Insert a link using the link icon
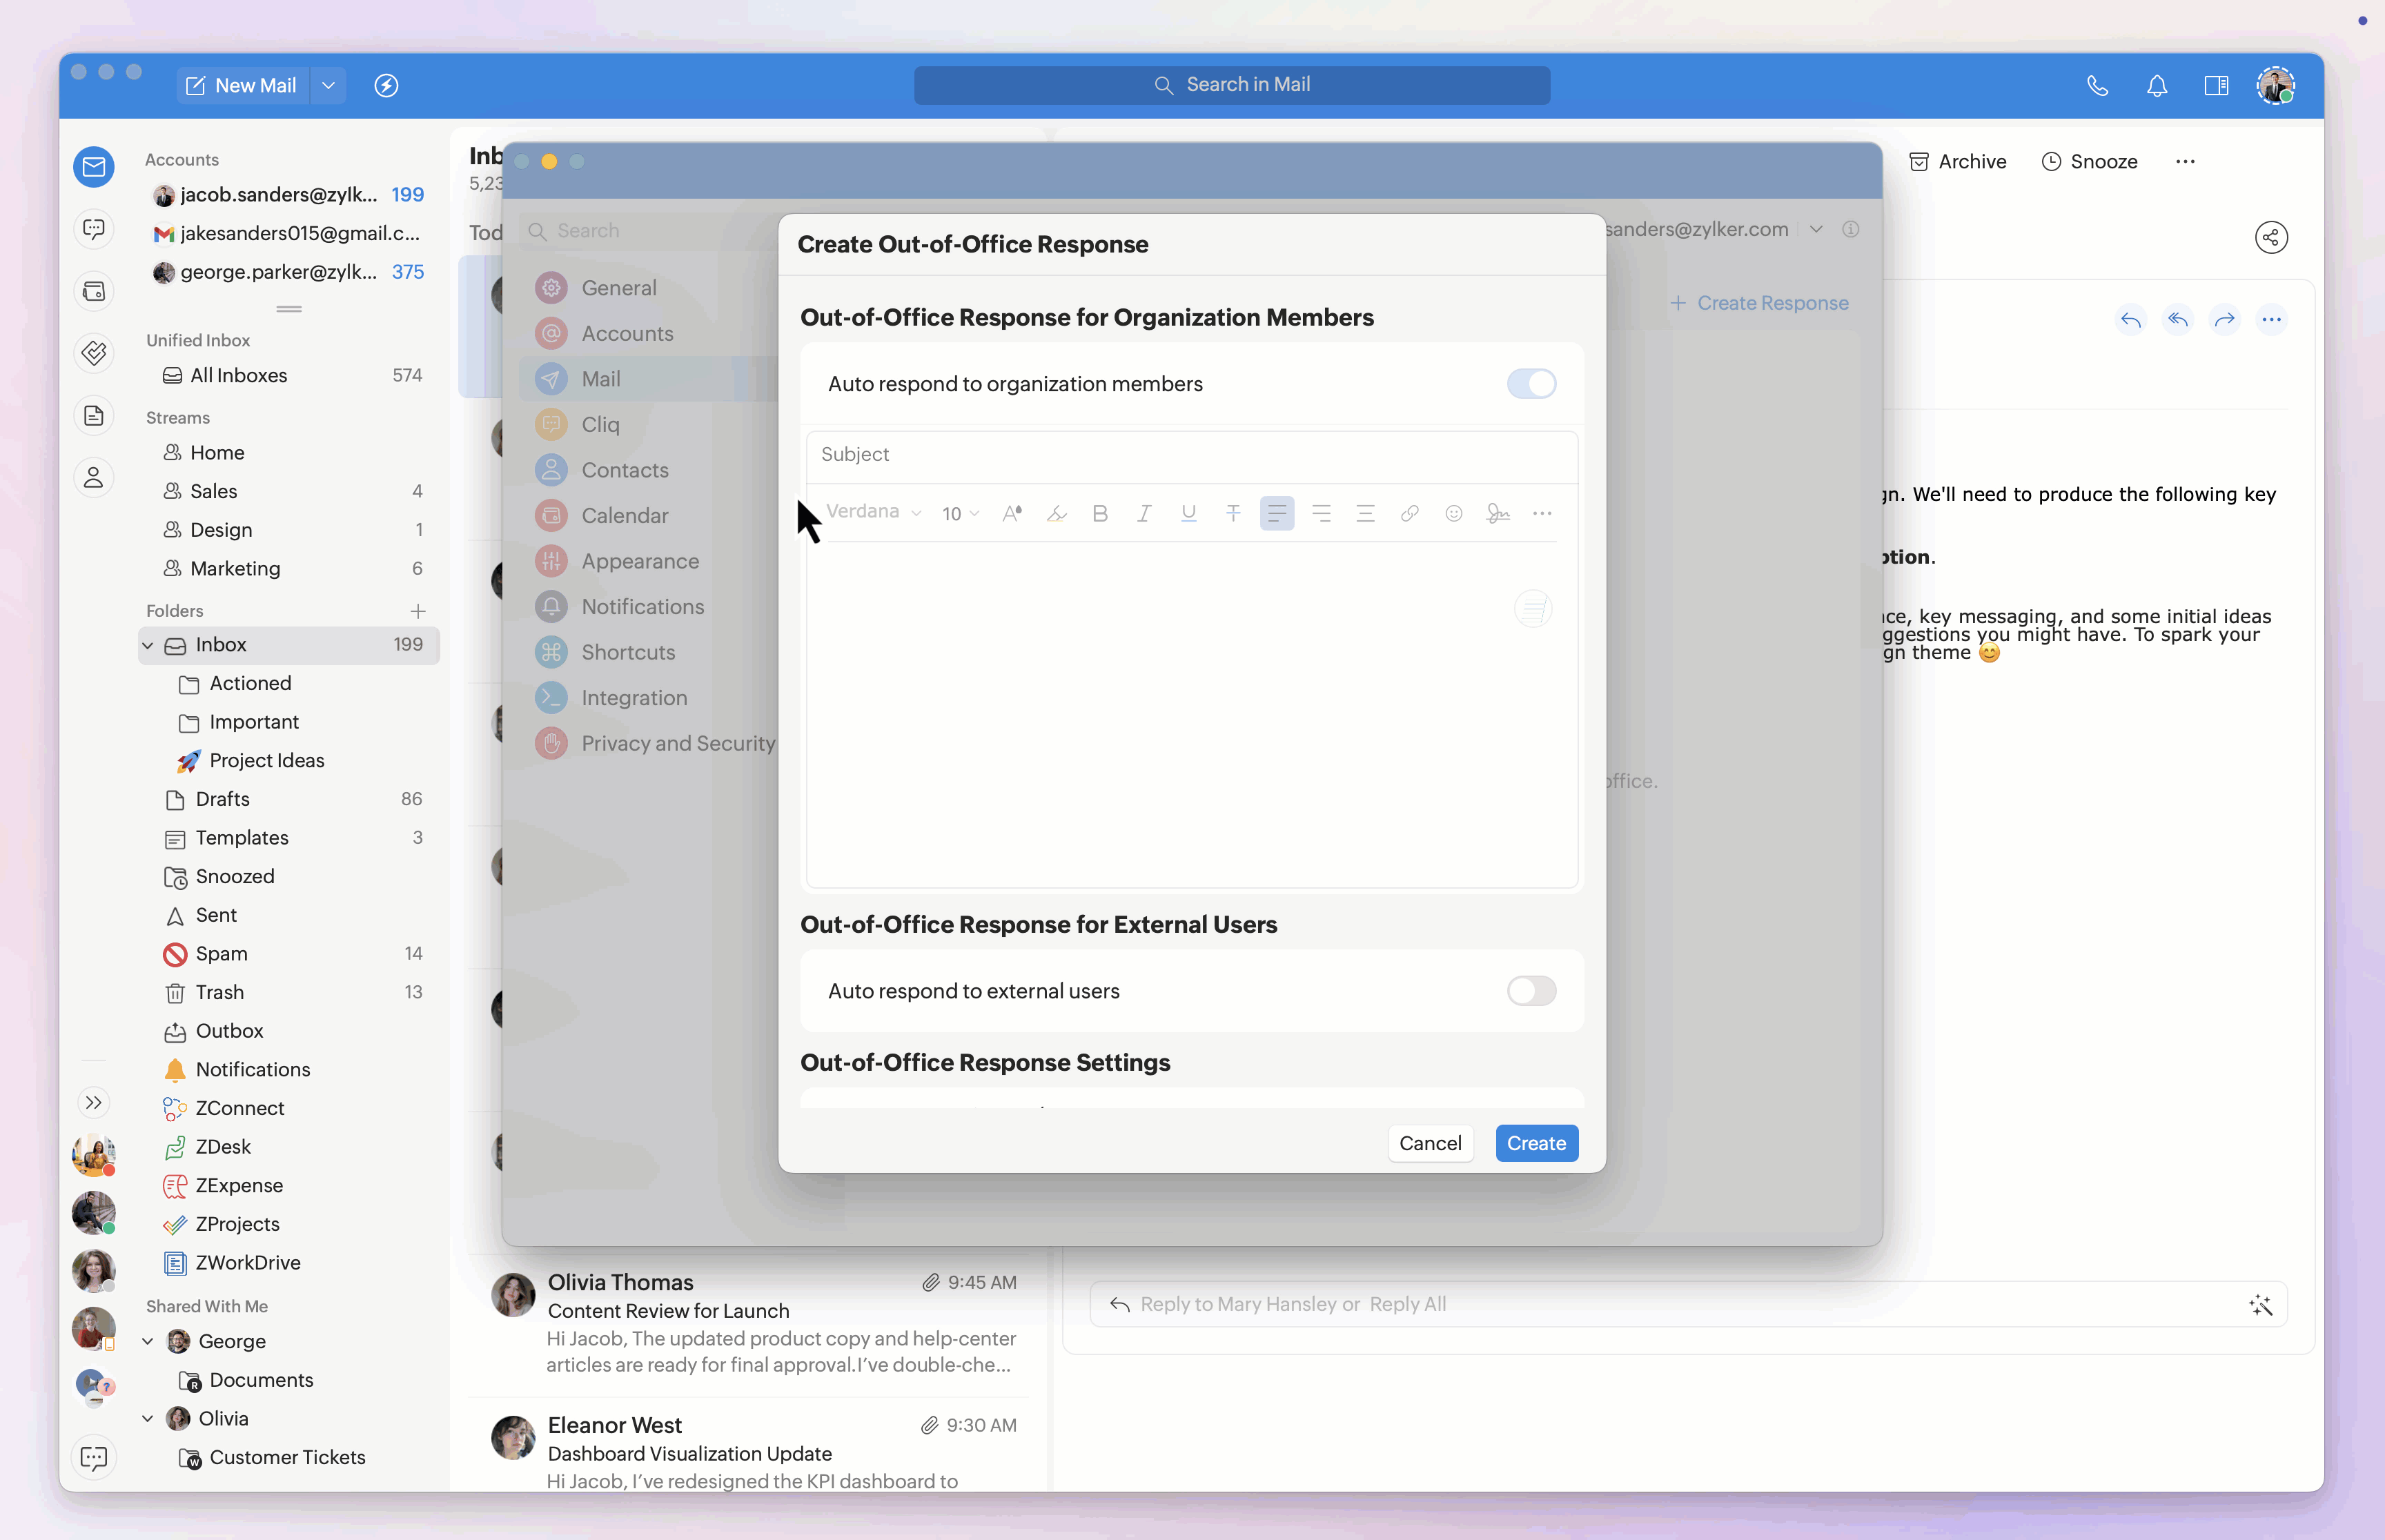Image resolution: width=2385 pixels, height=1540 pixels. [x=1409, y=513]
